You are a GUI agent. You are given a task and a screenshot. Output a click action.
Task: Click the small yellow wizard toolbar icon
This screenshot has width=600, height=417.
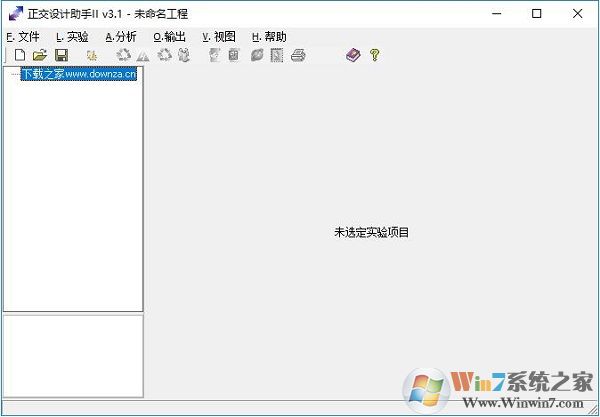91,56
